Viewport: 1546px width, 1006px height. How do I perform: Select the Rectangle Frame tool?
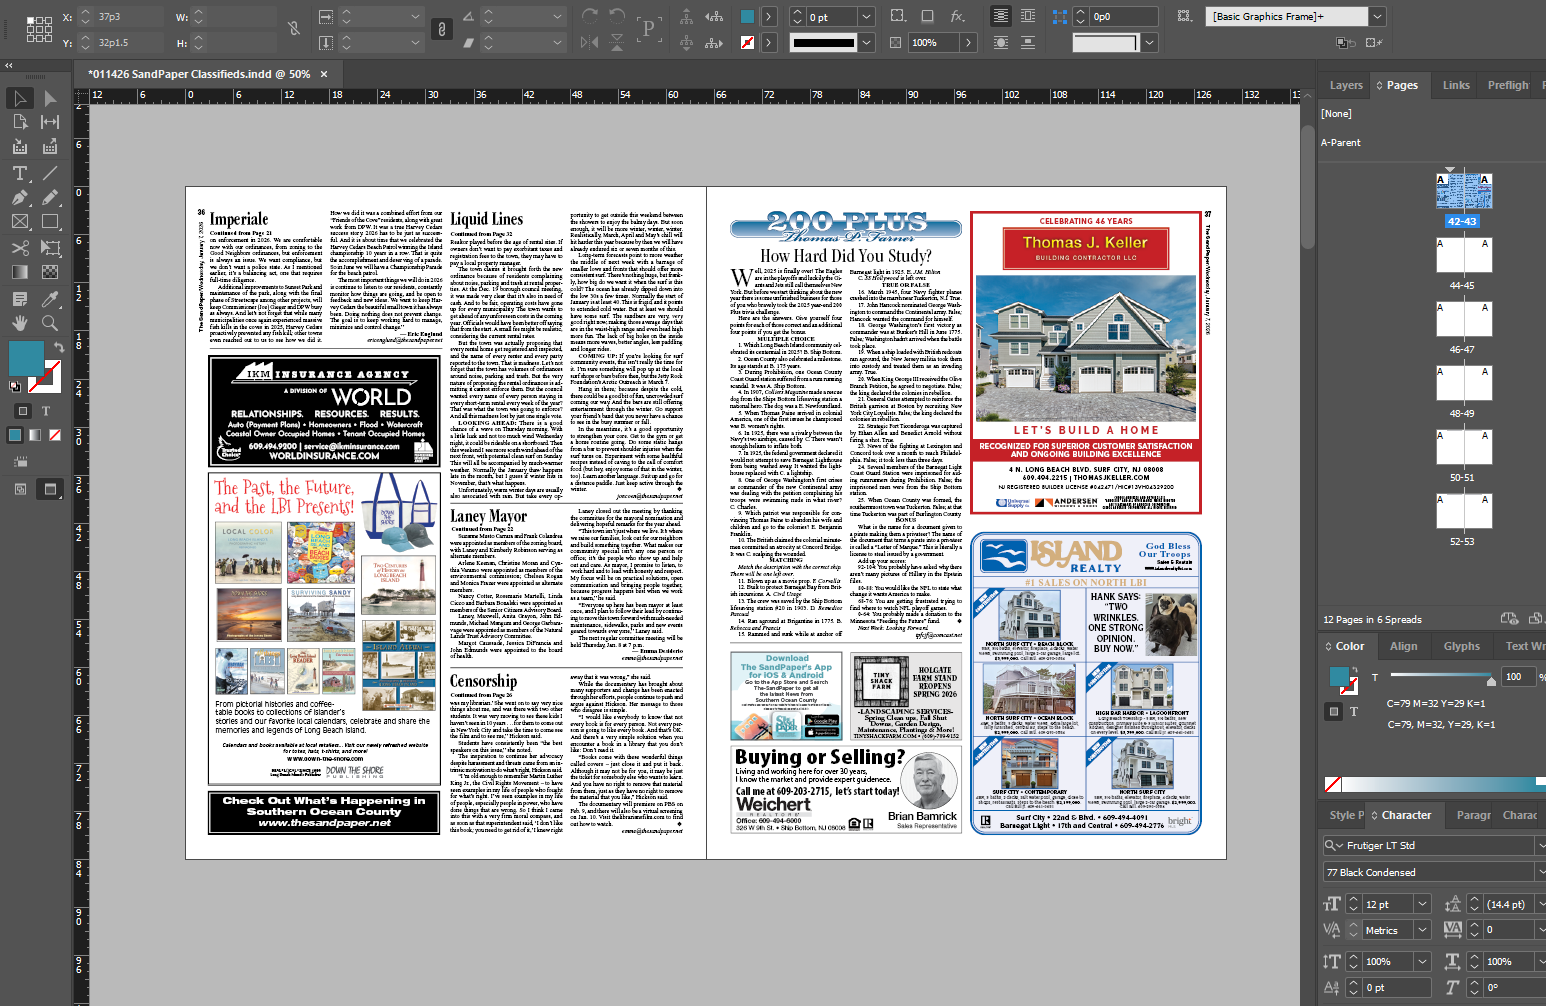tap(20, 222)
